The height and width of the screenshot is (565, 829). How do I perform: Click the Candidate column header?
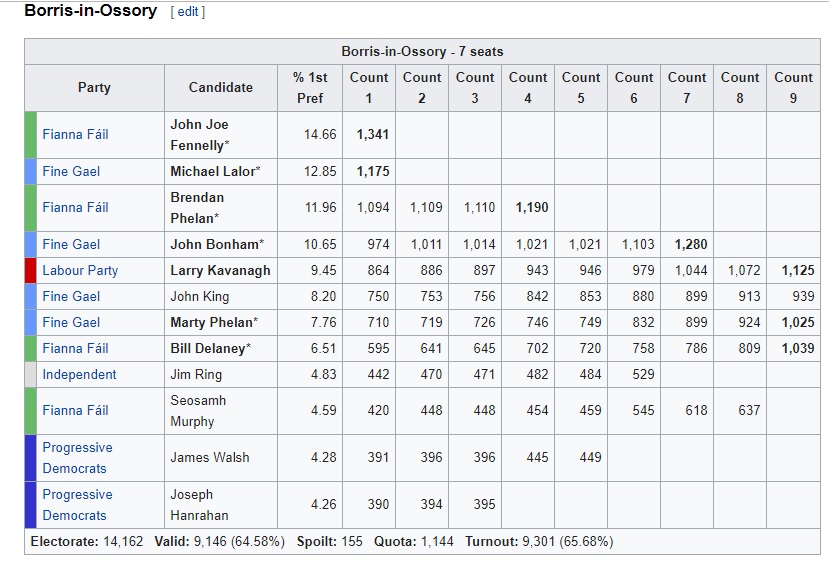click(220, 88)
